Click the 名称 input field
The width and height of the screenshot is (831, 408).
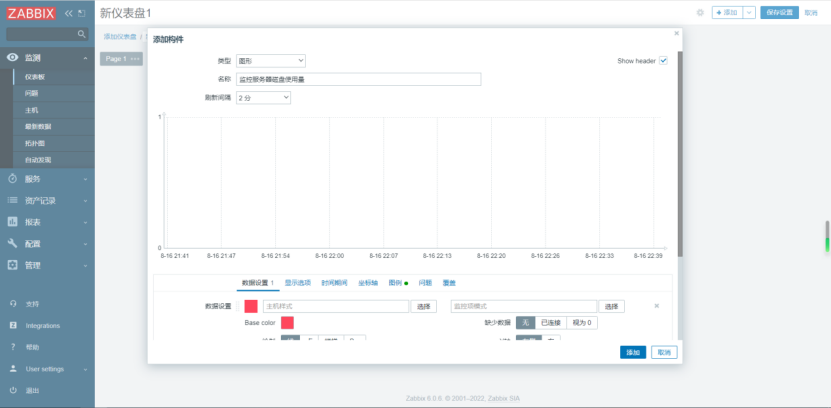pos(358,79)
